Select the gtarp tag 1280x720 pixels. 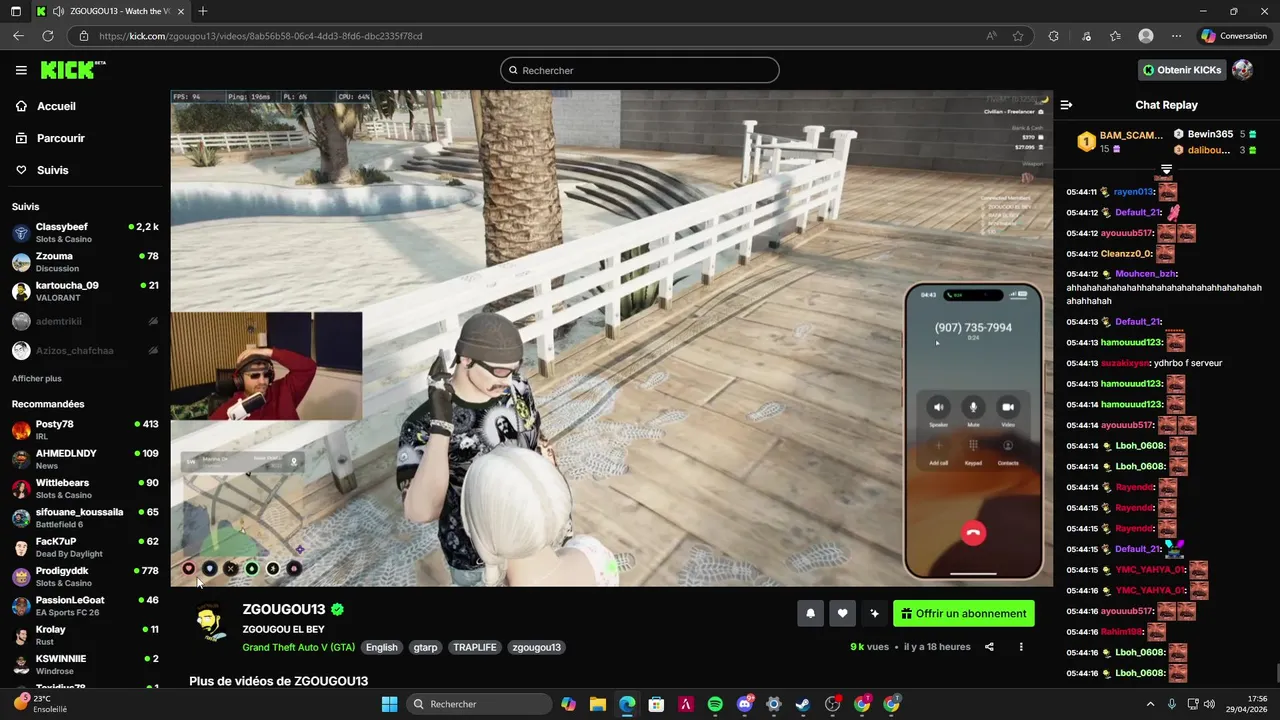[425, 647]
